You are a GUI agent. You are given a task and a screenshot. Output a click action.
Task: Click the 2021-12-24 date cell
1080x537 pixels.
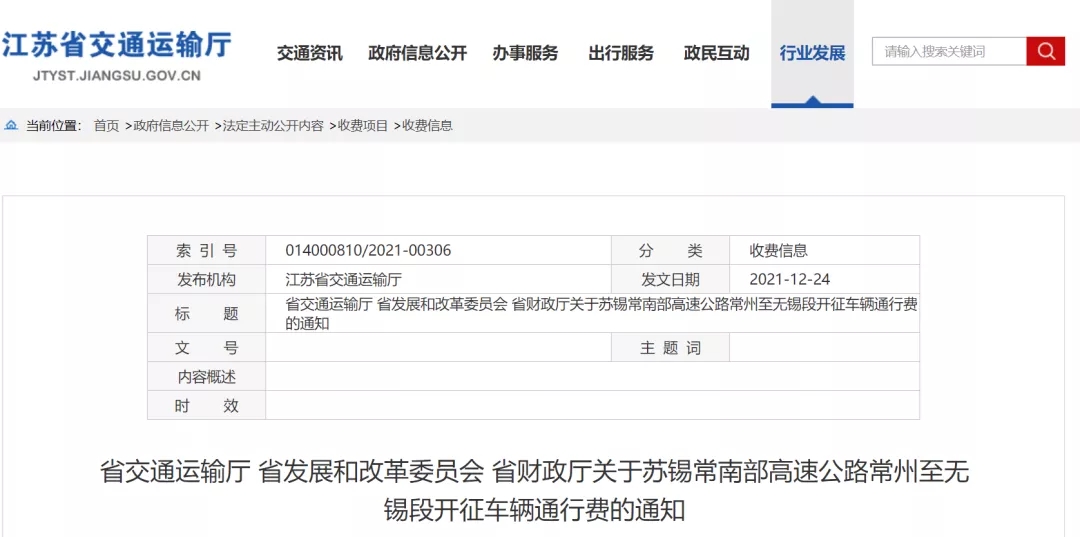[x=789, y=280]
